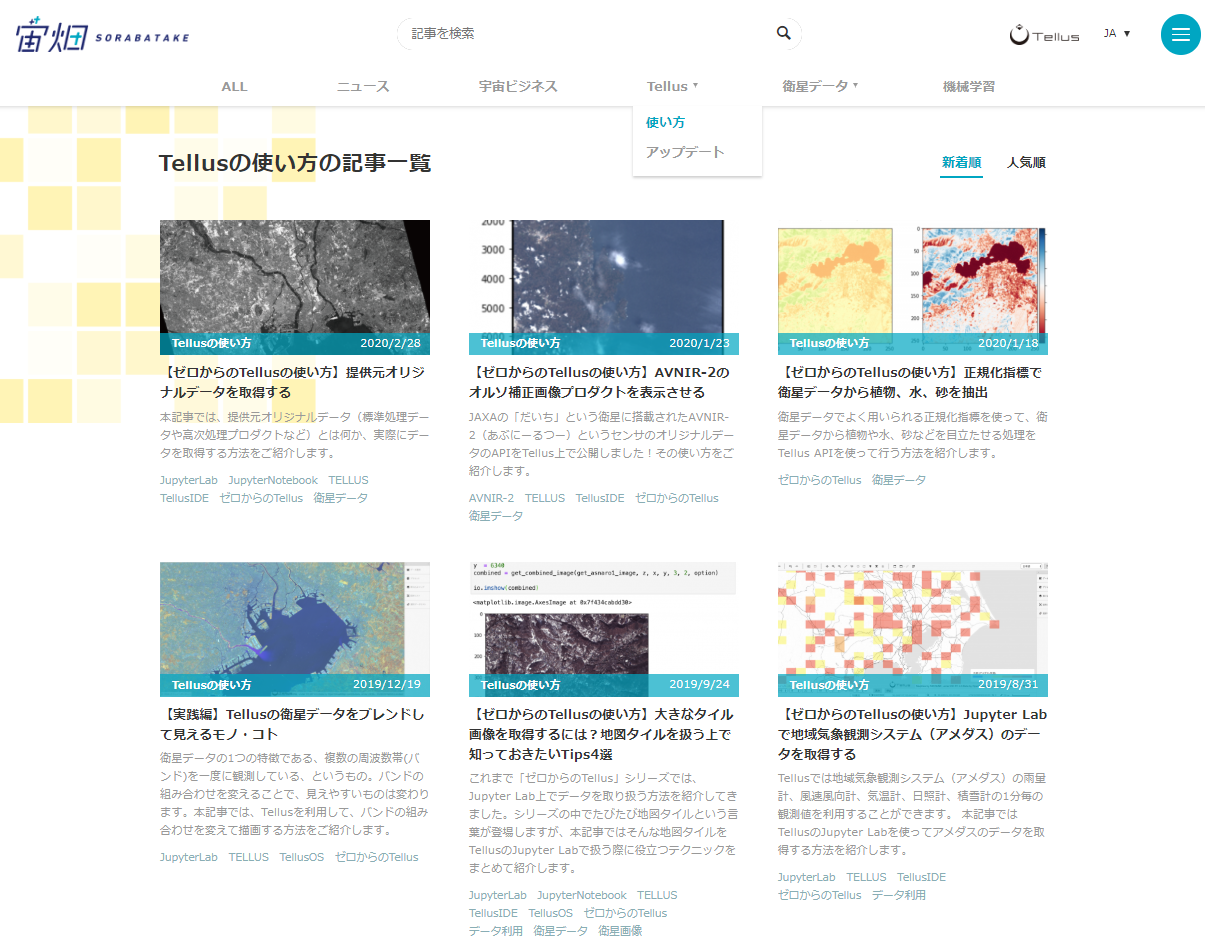Click Tellusの使い方 category label on 2019/8/31 card
The height and width of the screenshot is (937, 1205).
point(829,685)
